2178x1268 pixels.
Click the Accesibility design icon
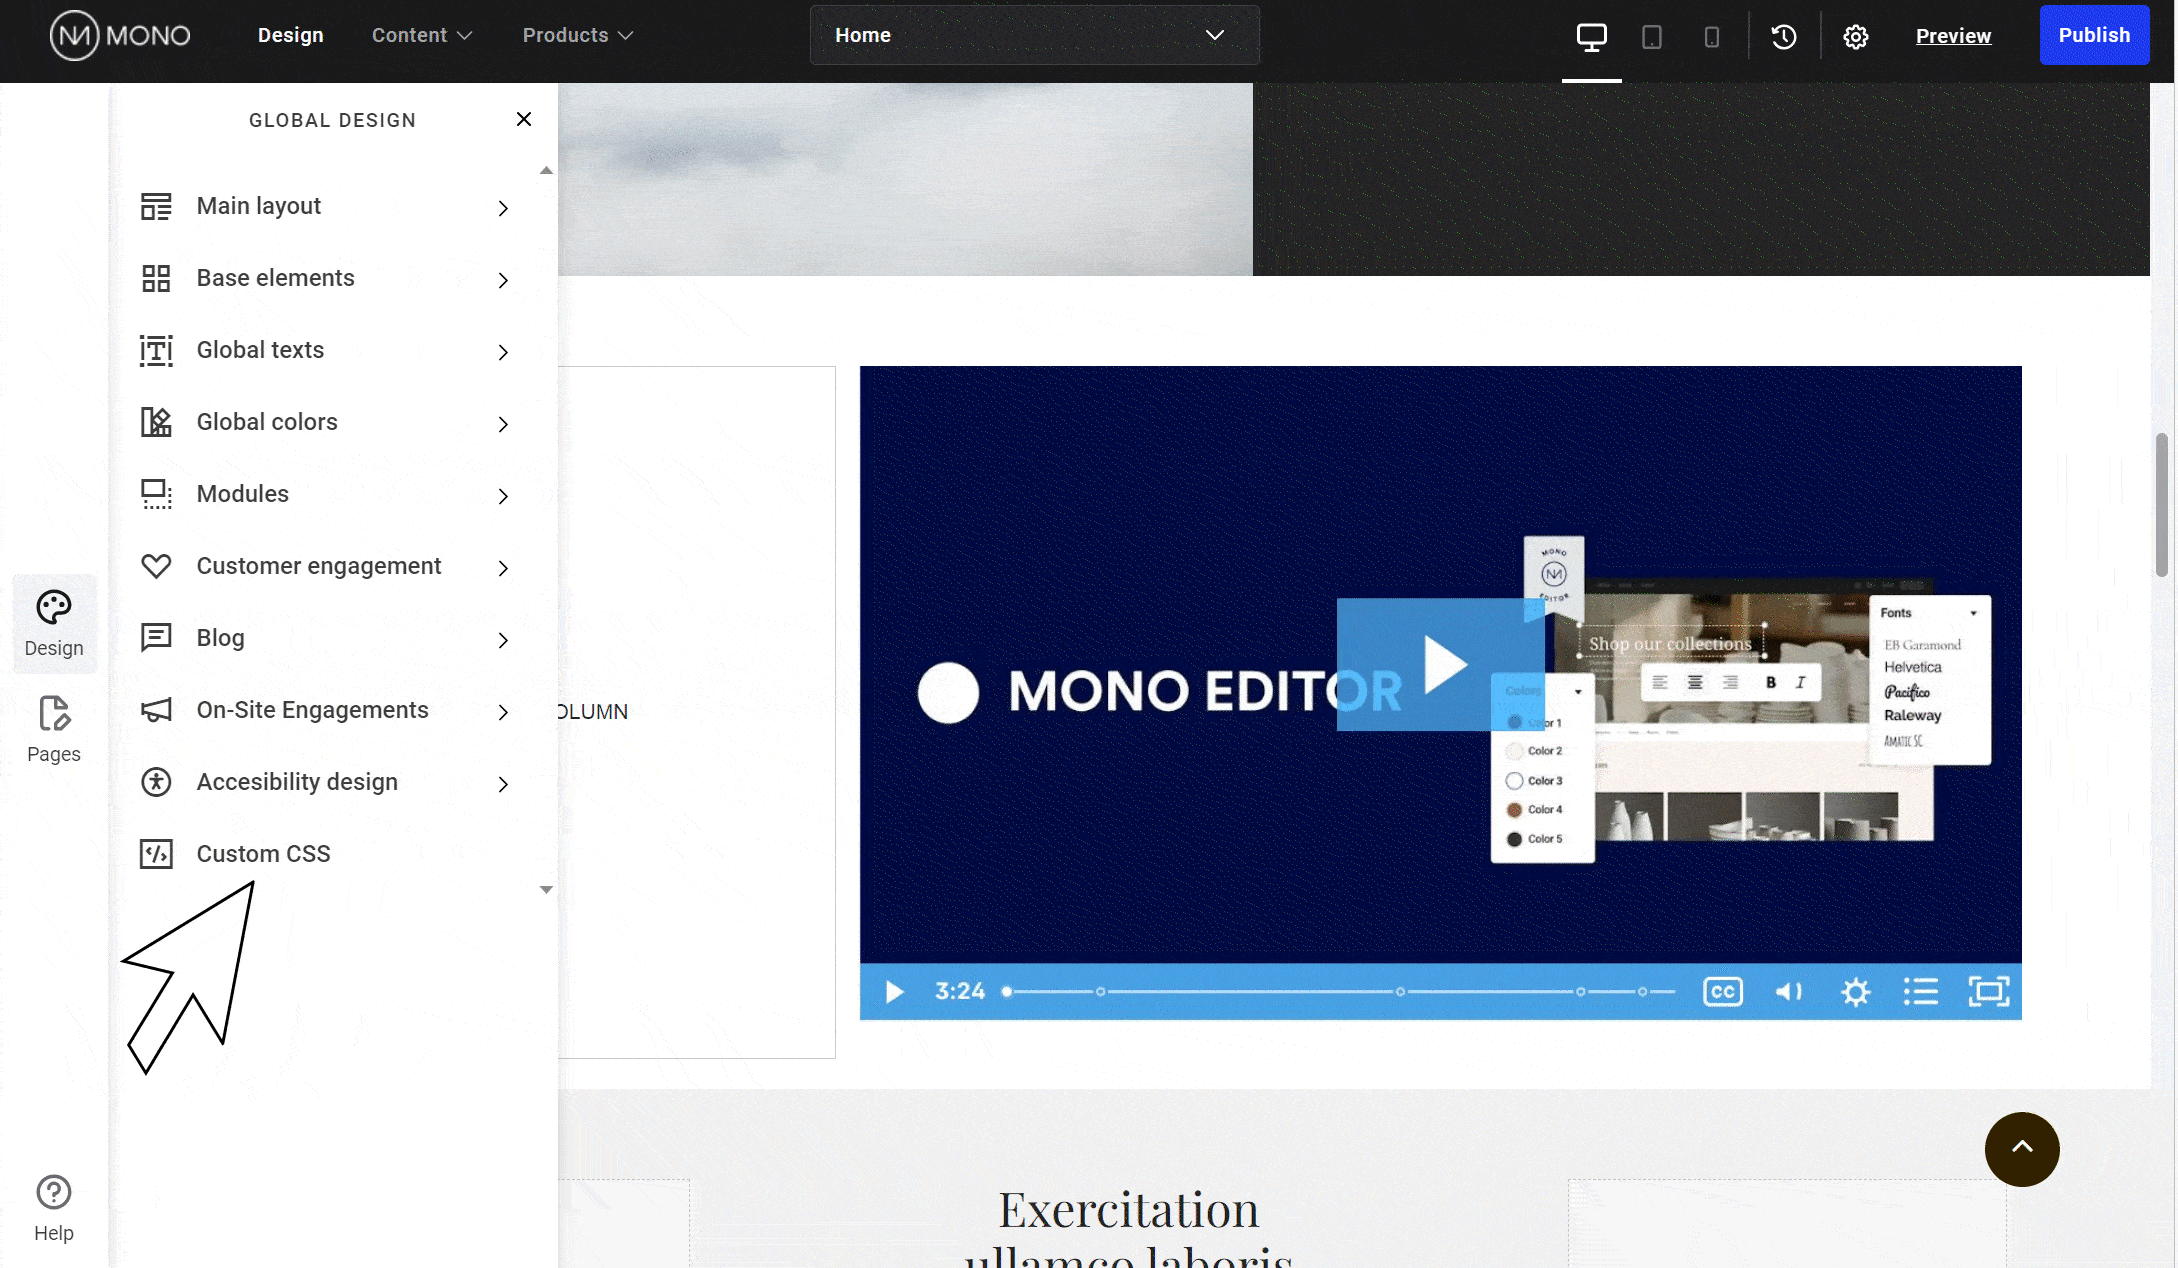click(156, 782)
